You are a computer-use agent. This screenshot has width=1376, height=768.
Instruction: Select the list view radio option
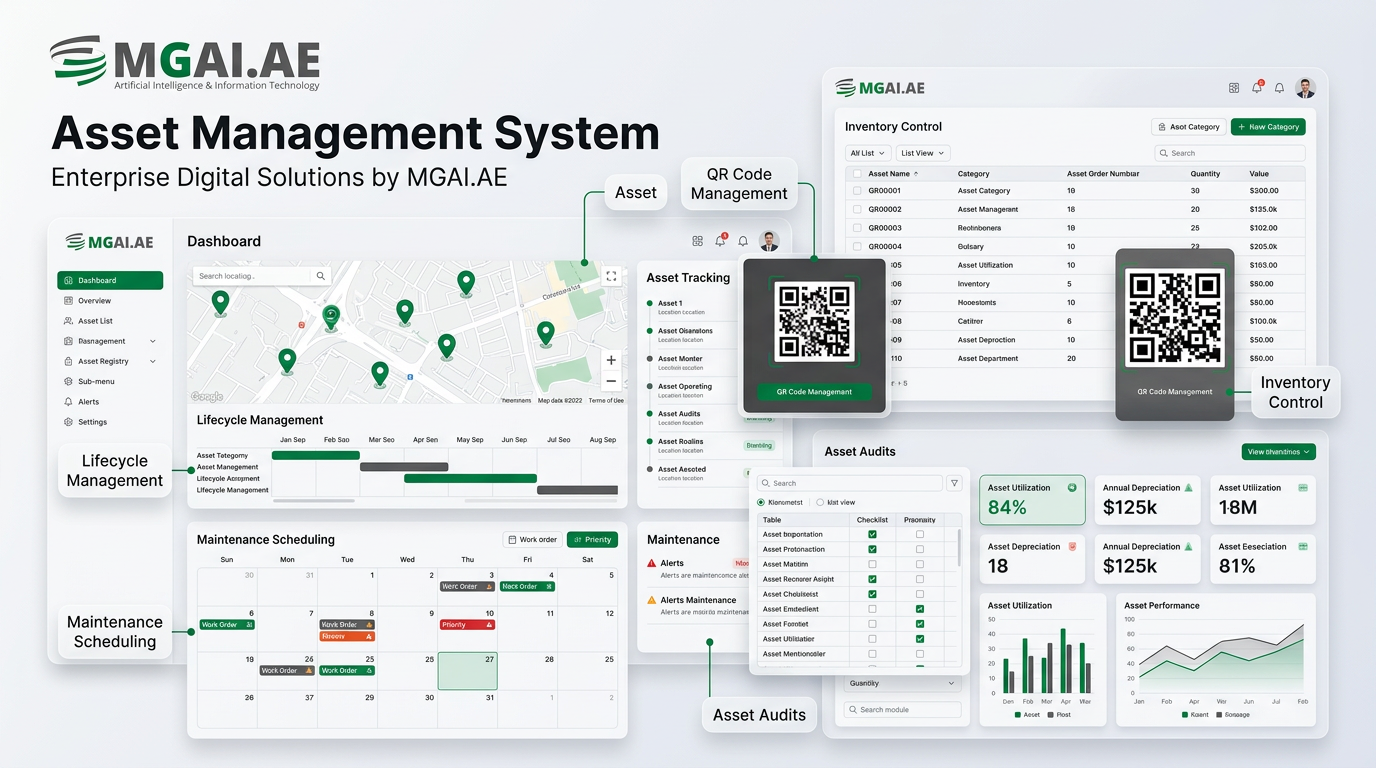click(x=820, y=502)
